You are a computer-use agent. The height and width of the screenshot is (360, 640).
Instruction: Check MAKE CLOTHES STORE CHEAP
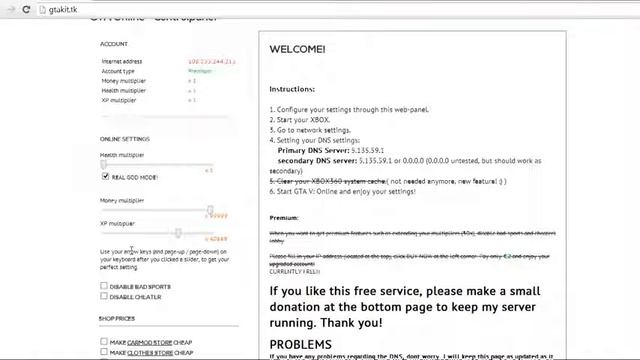[104, 351]
